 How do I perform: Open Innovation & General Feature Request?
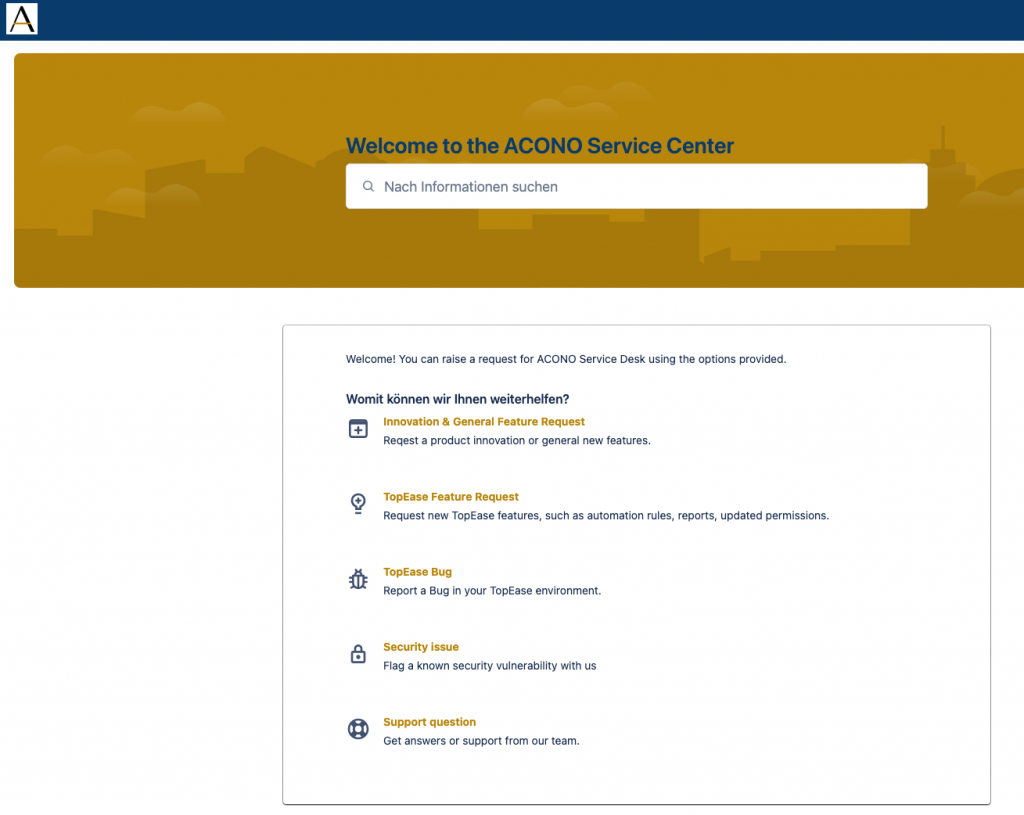pos(483,422)
